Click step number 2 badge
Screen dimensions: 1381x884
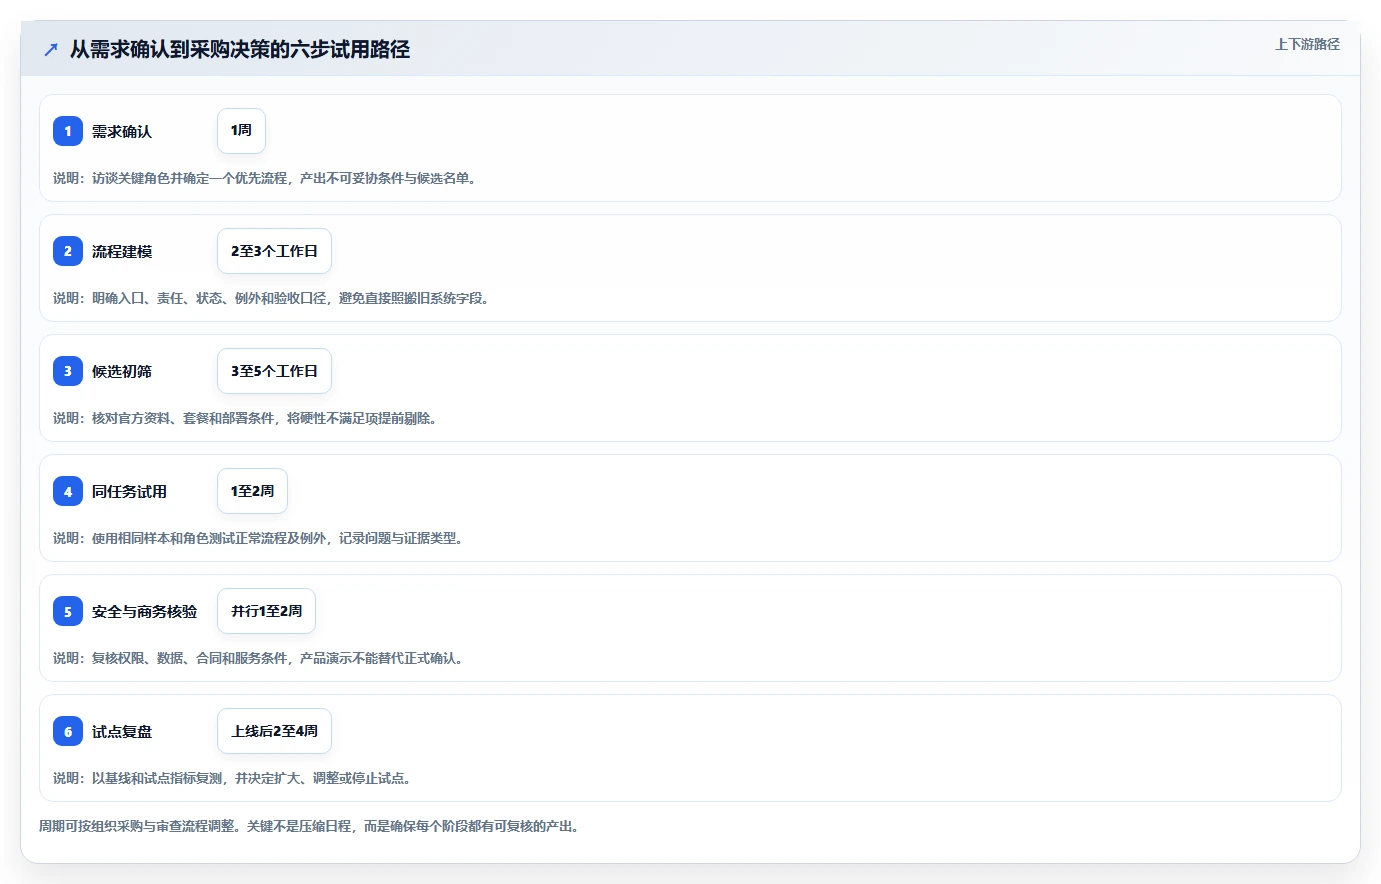coord(68,251)
